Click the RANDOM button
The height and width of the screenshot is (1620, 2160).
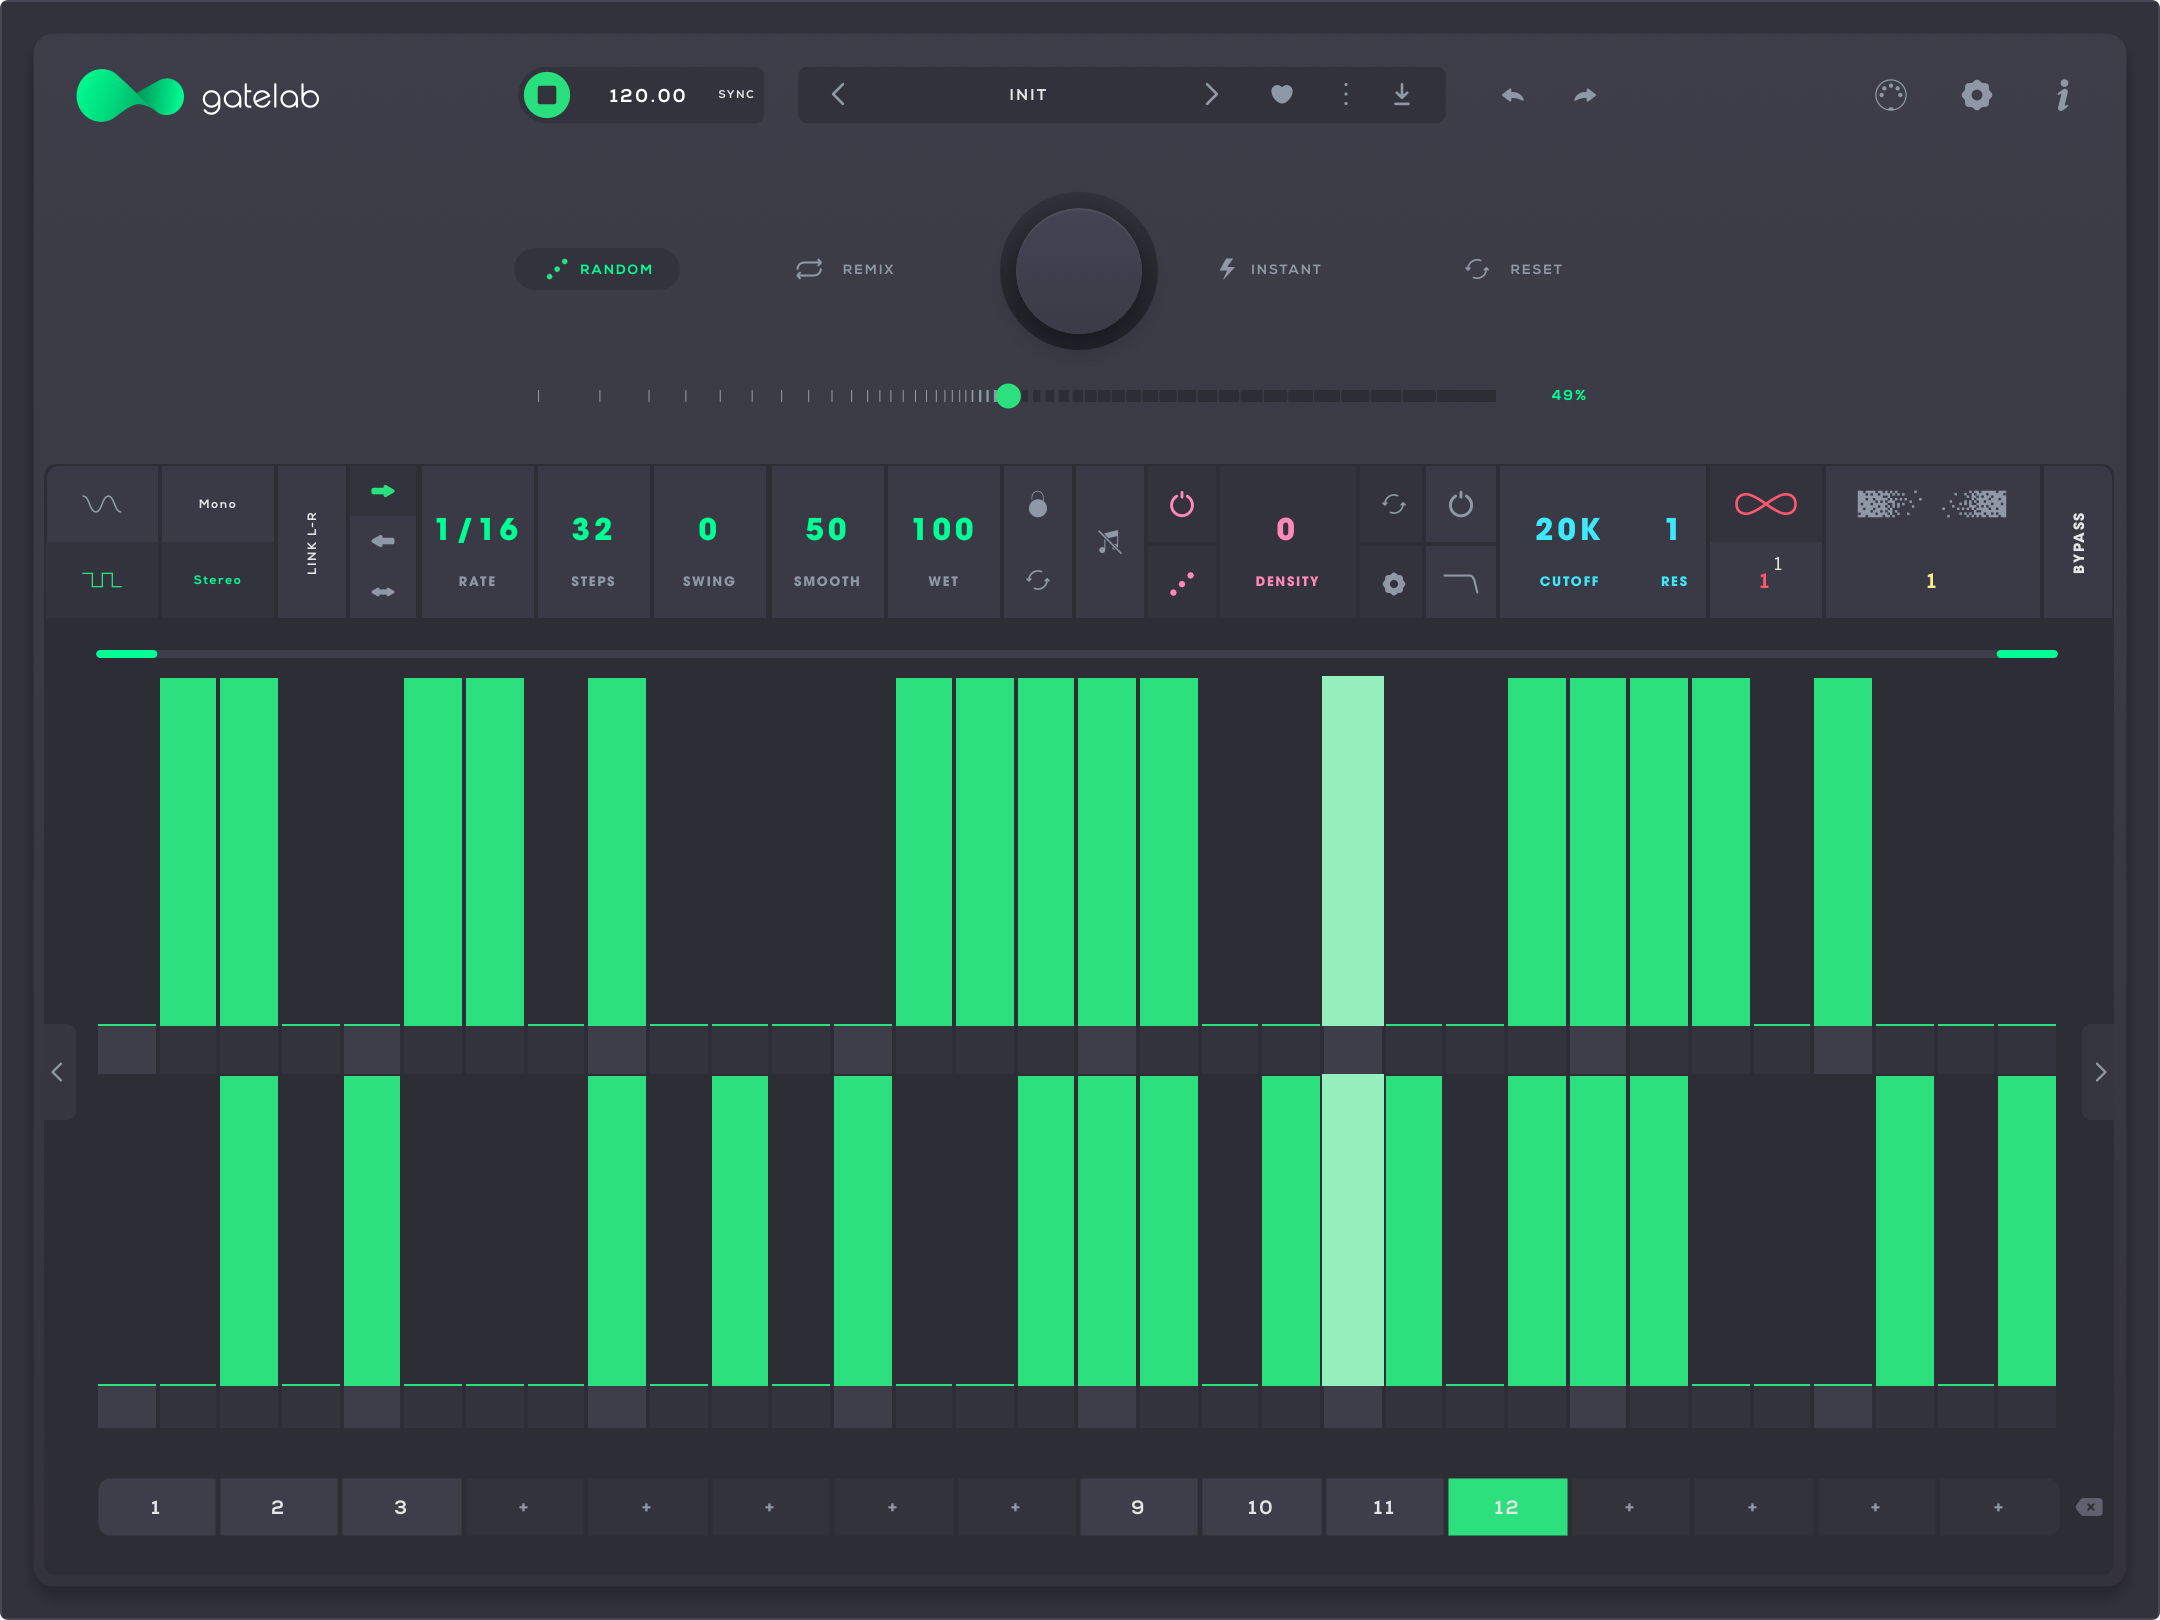point(597,268)
